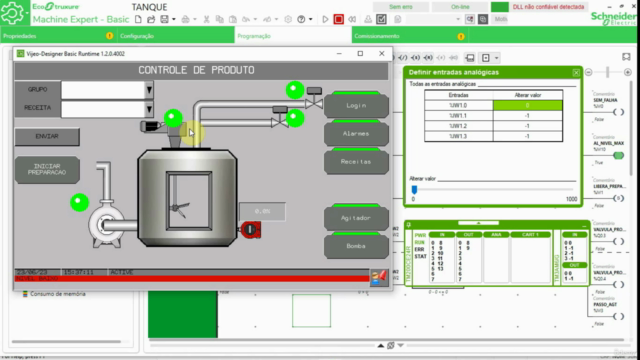Click the Copy icon in toolbar

click(220, 19)
